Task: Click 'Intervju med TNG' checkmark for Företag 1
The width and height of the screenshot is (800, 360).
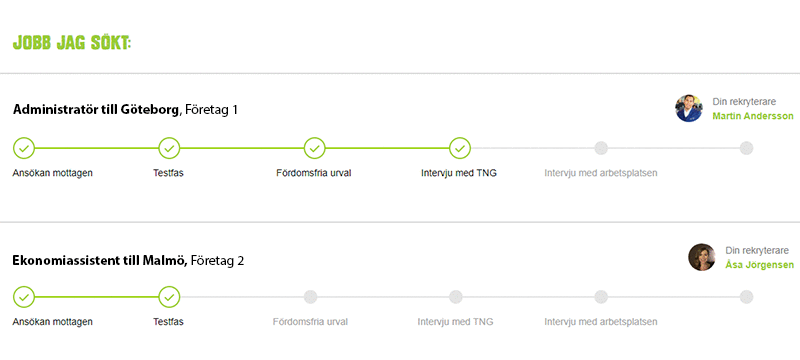Action: 460,148
